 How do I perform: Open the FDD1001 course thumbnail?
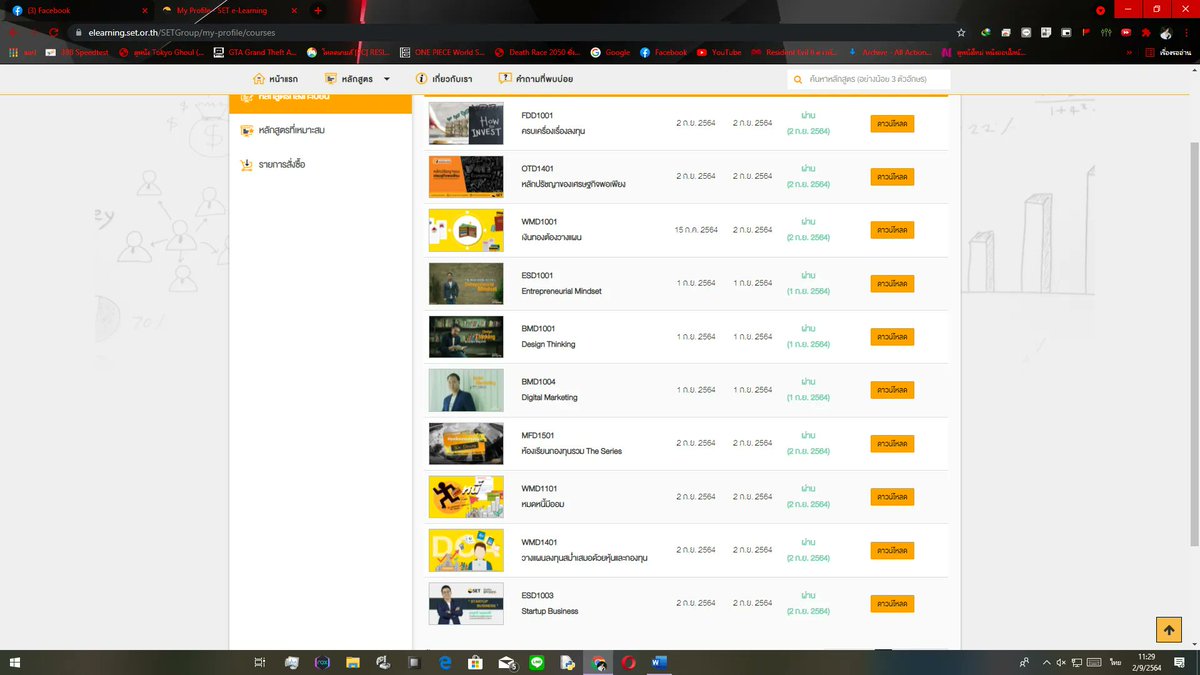pyautogui.click(x=466, y=123)
